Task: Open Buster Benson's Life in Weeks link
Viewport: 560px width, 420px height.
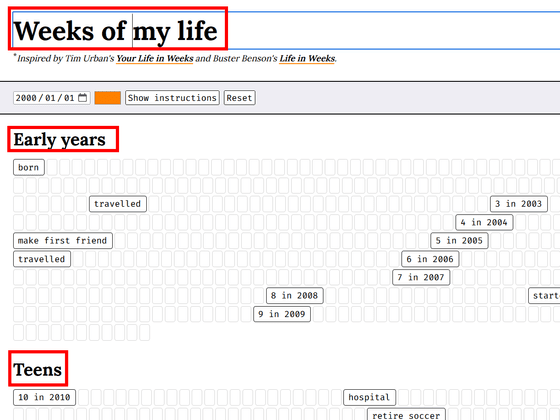Action: pos(307,59)
